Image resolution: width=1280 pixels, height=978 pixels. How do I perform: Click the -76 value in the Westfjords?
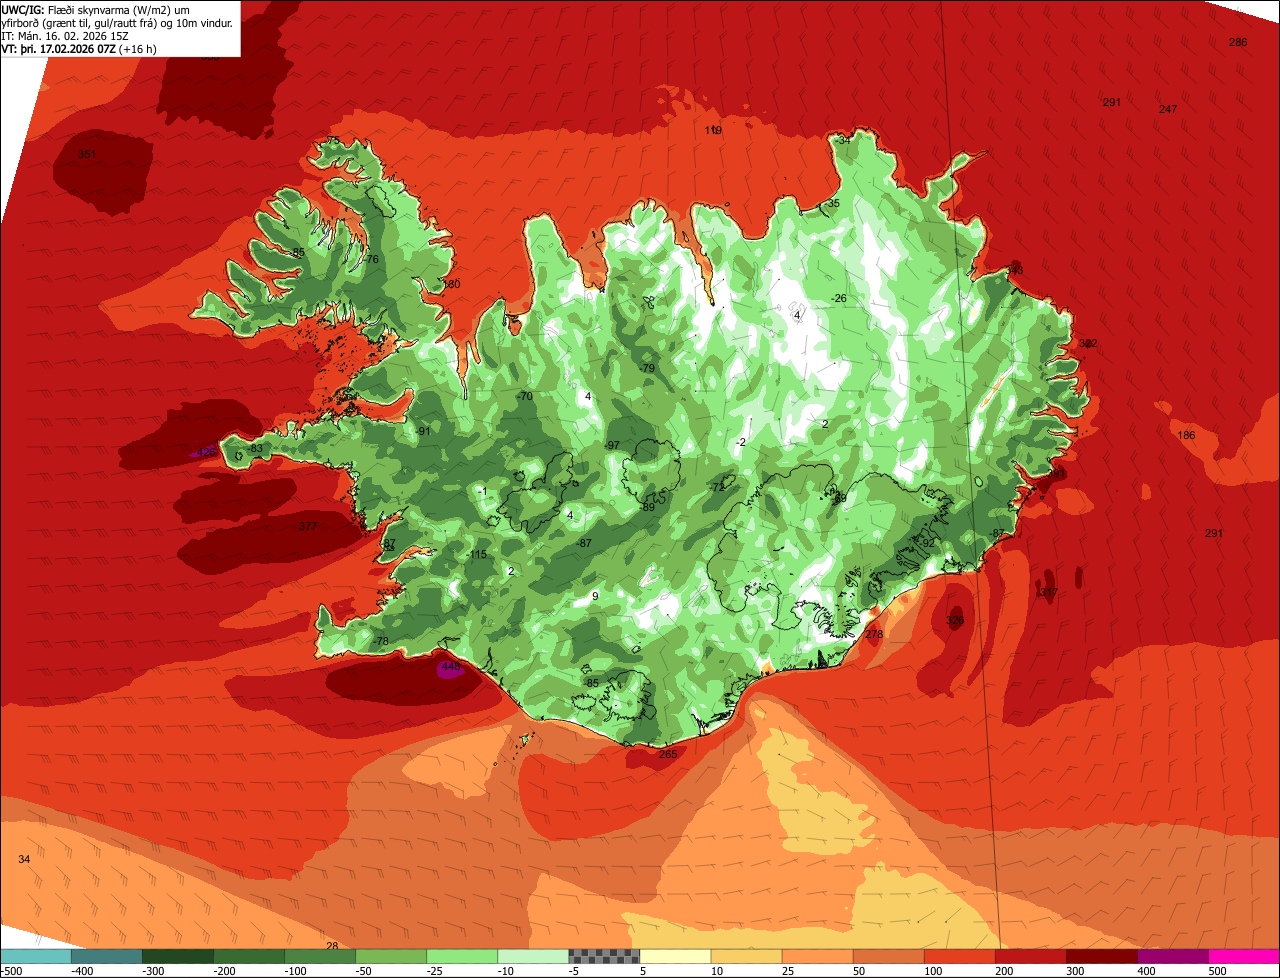[x=371, y=259]
